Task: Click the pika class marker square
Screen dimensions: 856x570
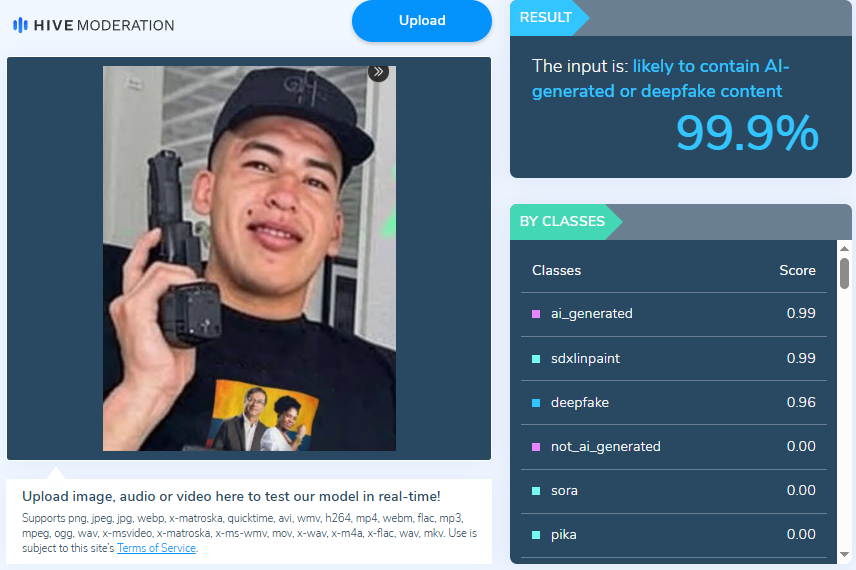Action: (x=536, y=535)
